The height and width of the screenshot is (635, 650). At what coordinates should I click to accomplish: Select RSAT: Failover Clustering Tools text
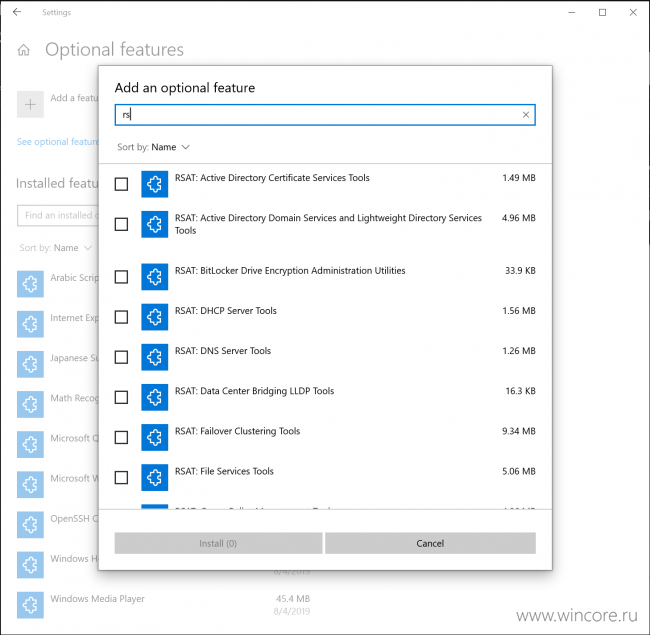pos(238,431)
